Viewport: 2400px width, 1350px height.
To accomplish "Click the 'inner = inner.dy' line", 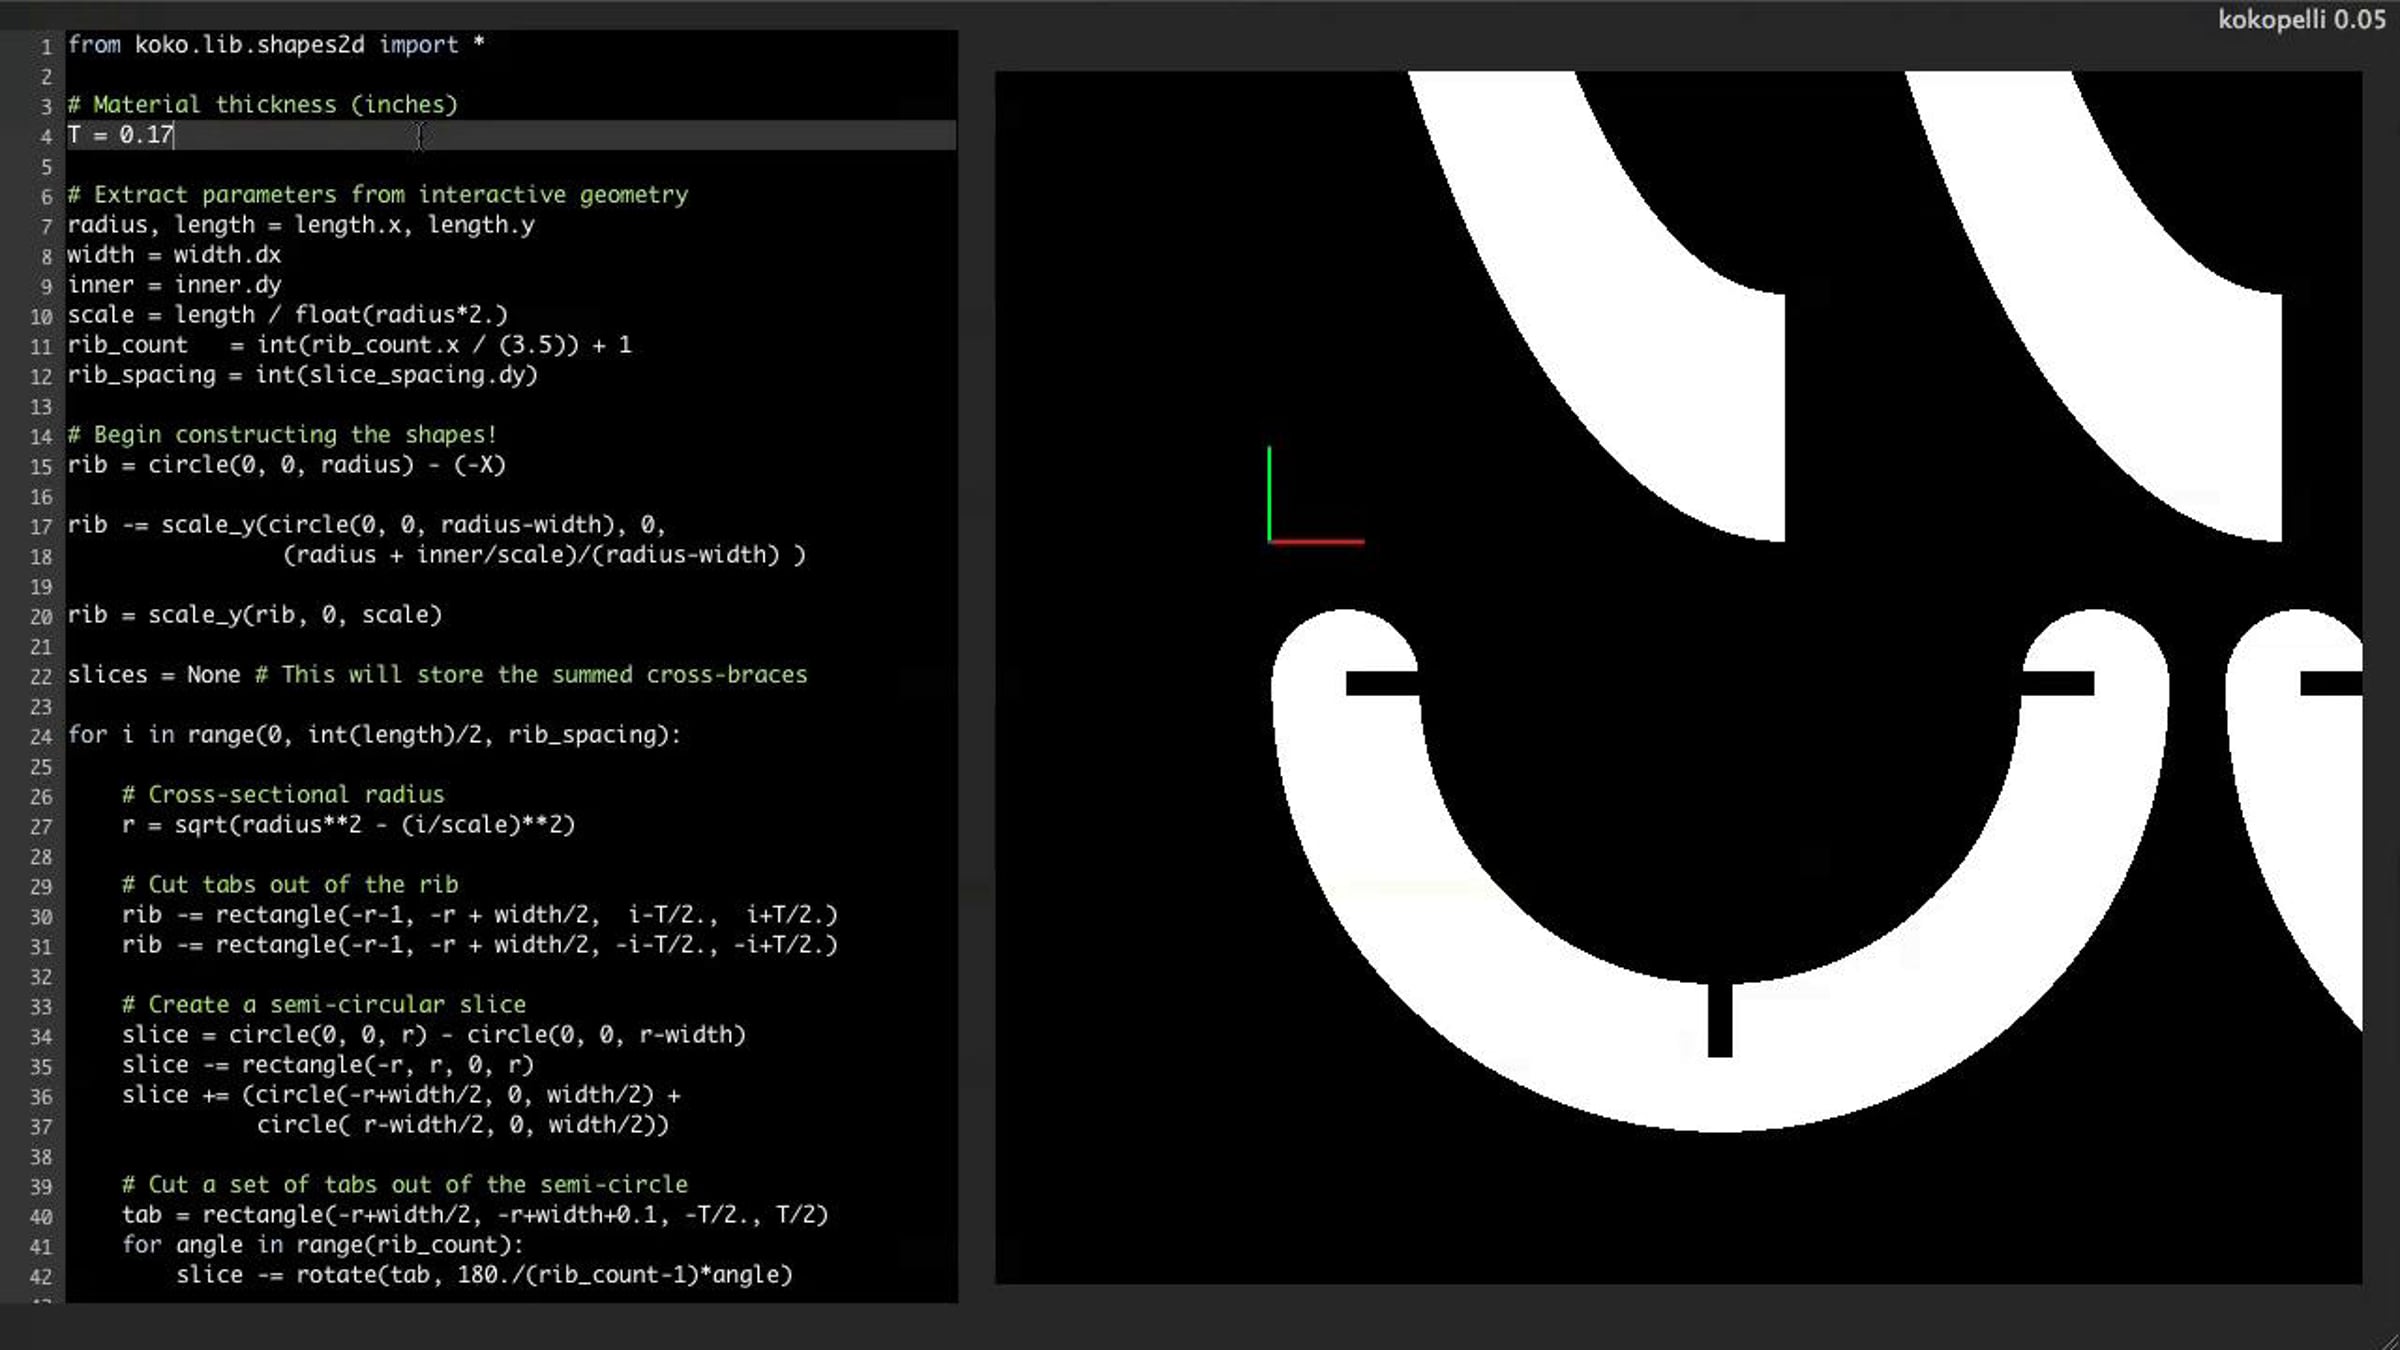I will 174,285.
